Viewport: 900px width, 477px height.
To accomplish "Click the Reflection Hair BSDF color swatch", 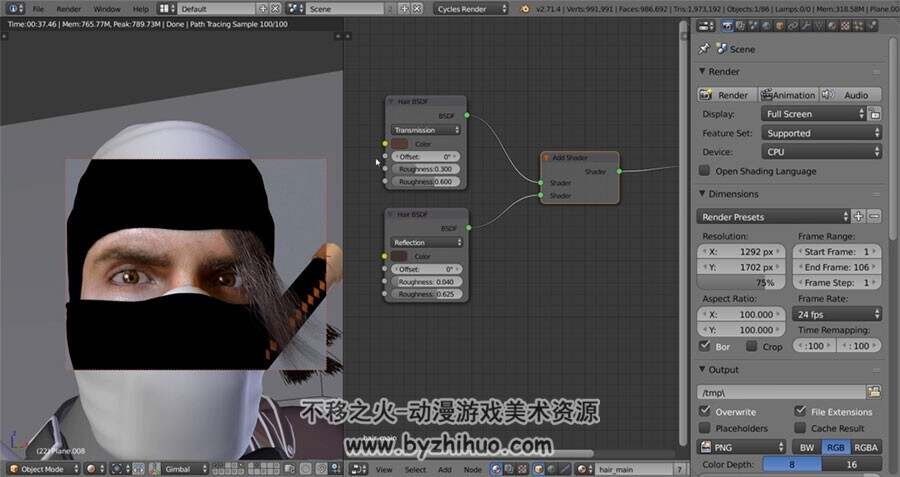I will pyautogui.click(x=399, y=256).
